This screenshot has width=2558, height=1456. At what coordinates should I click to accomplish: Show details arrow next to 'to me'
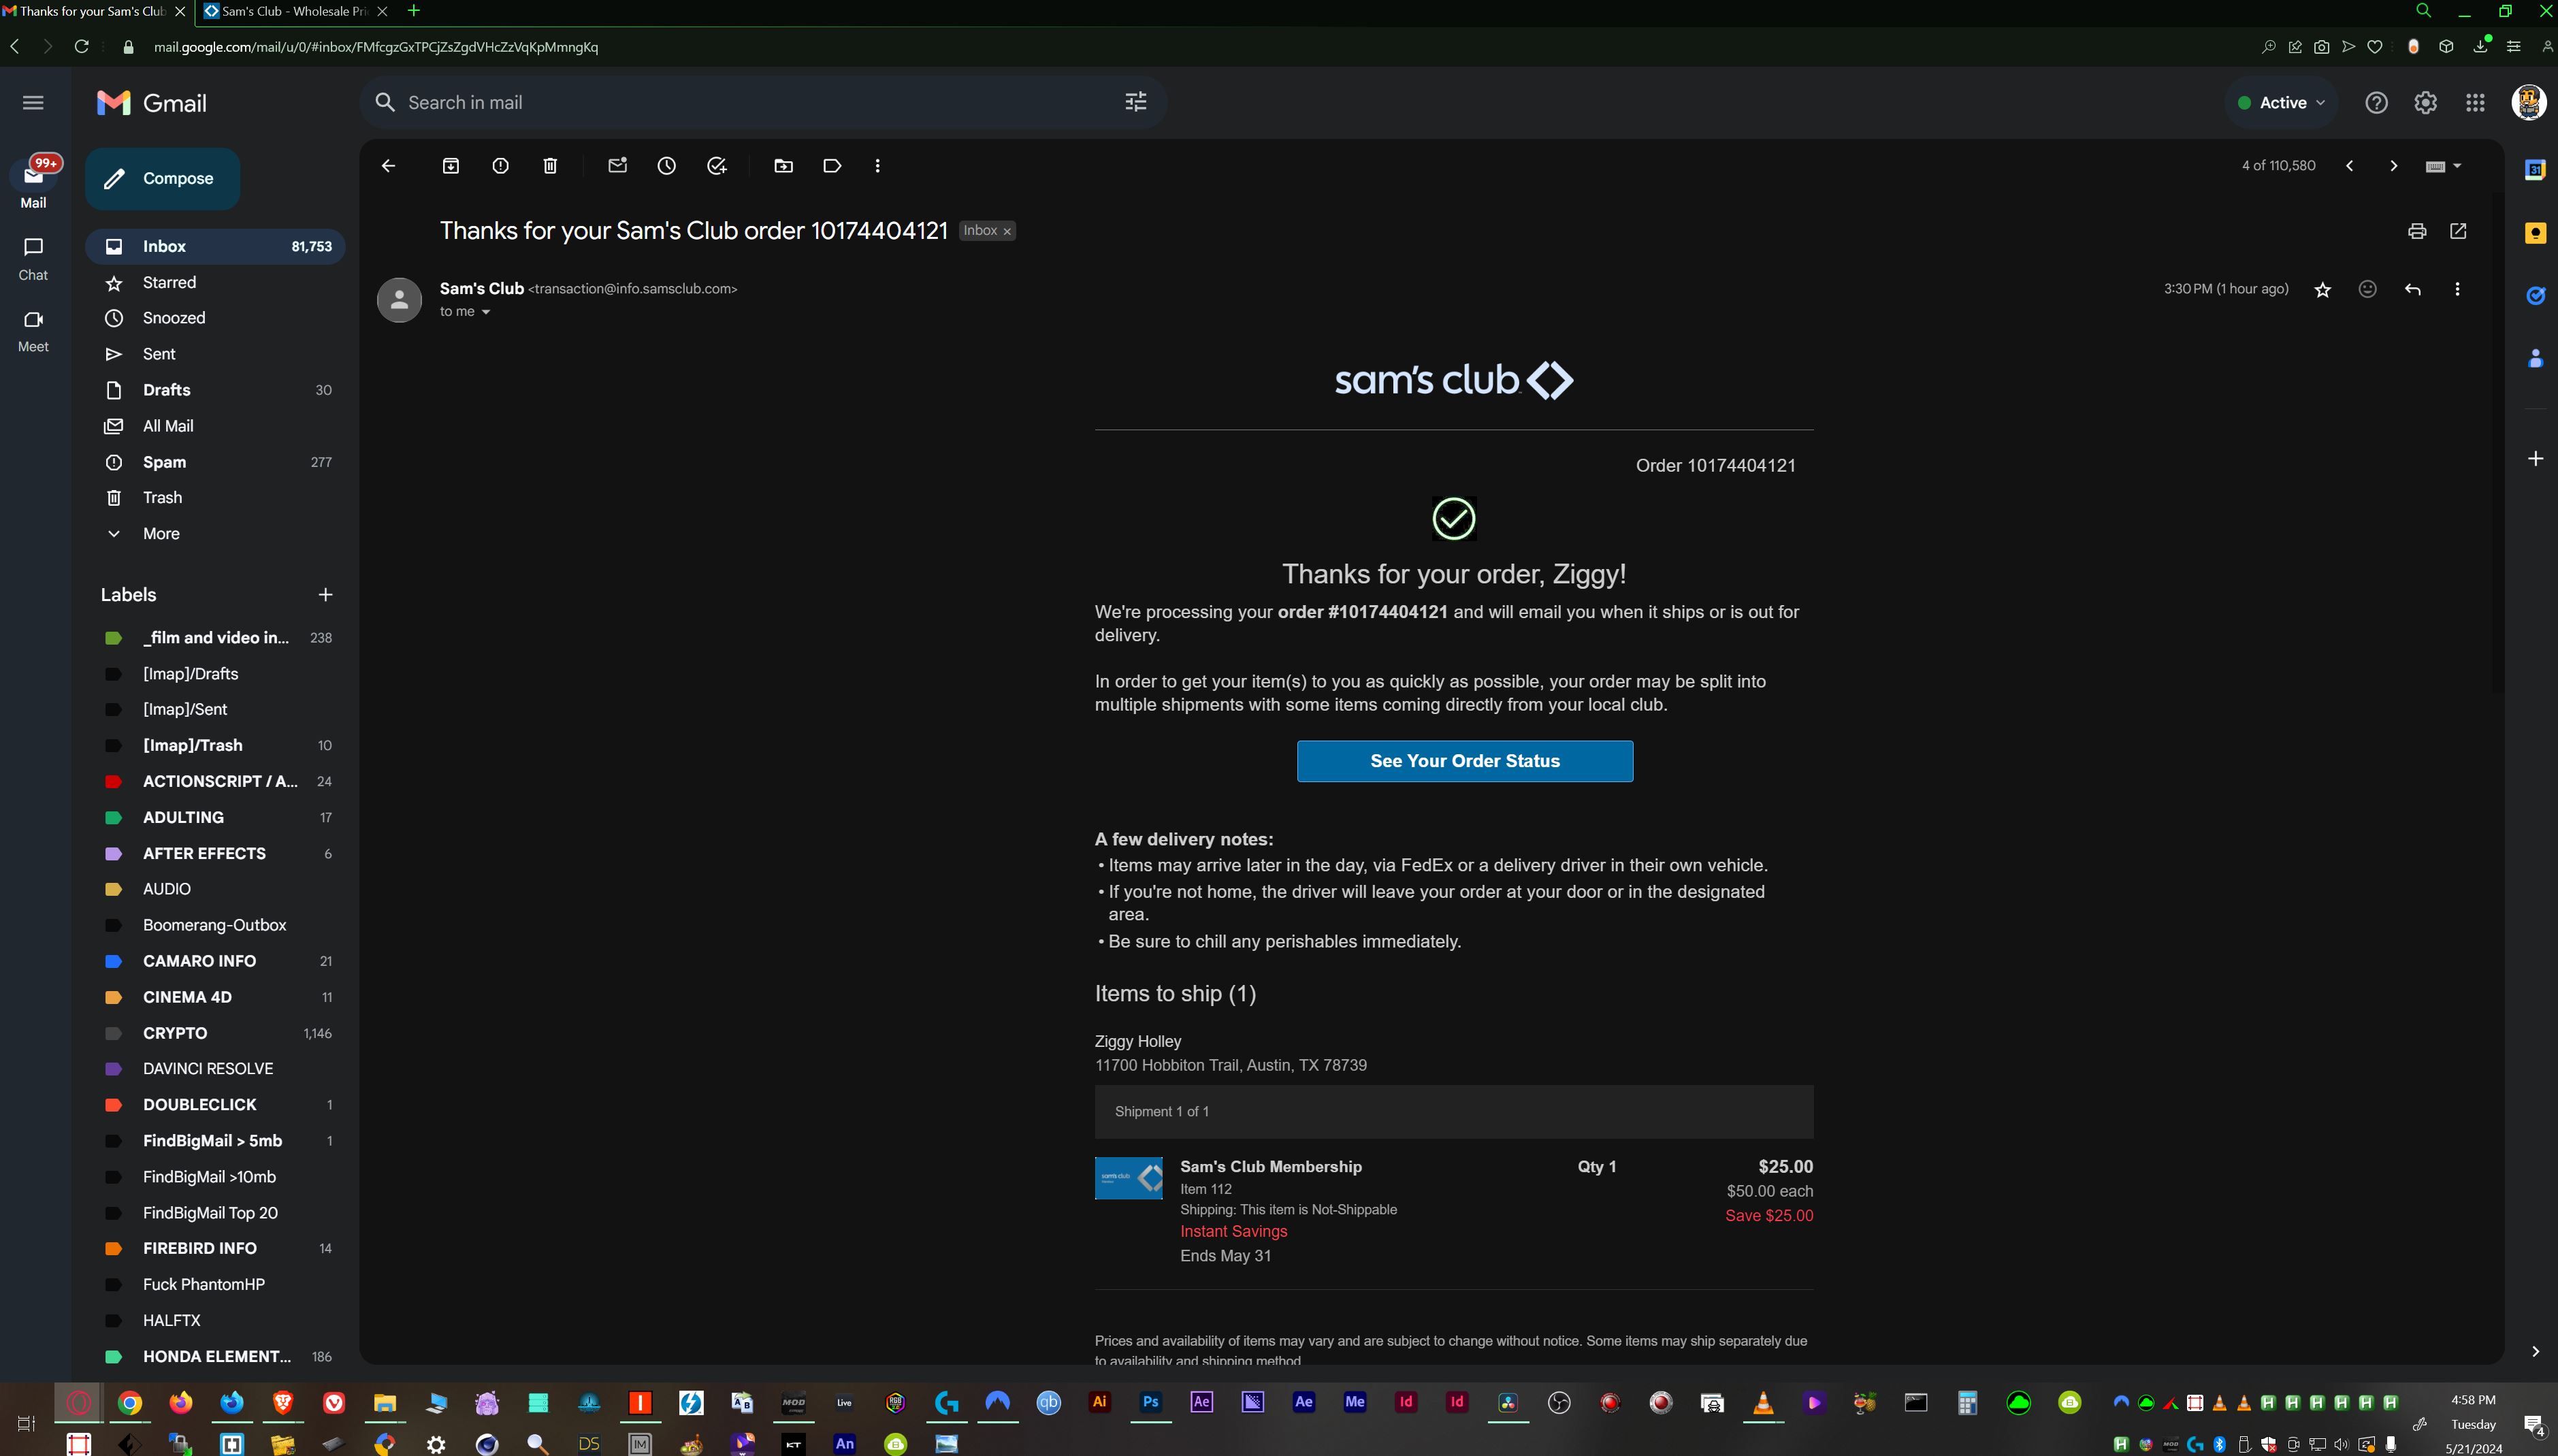click(x=486, y=312)
